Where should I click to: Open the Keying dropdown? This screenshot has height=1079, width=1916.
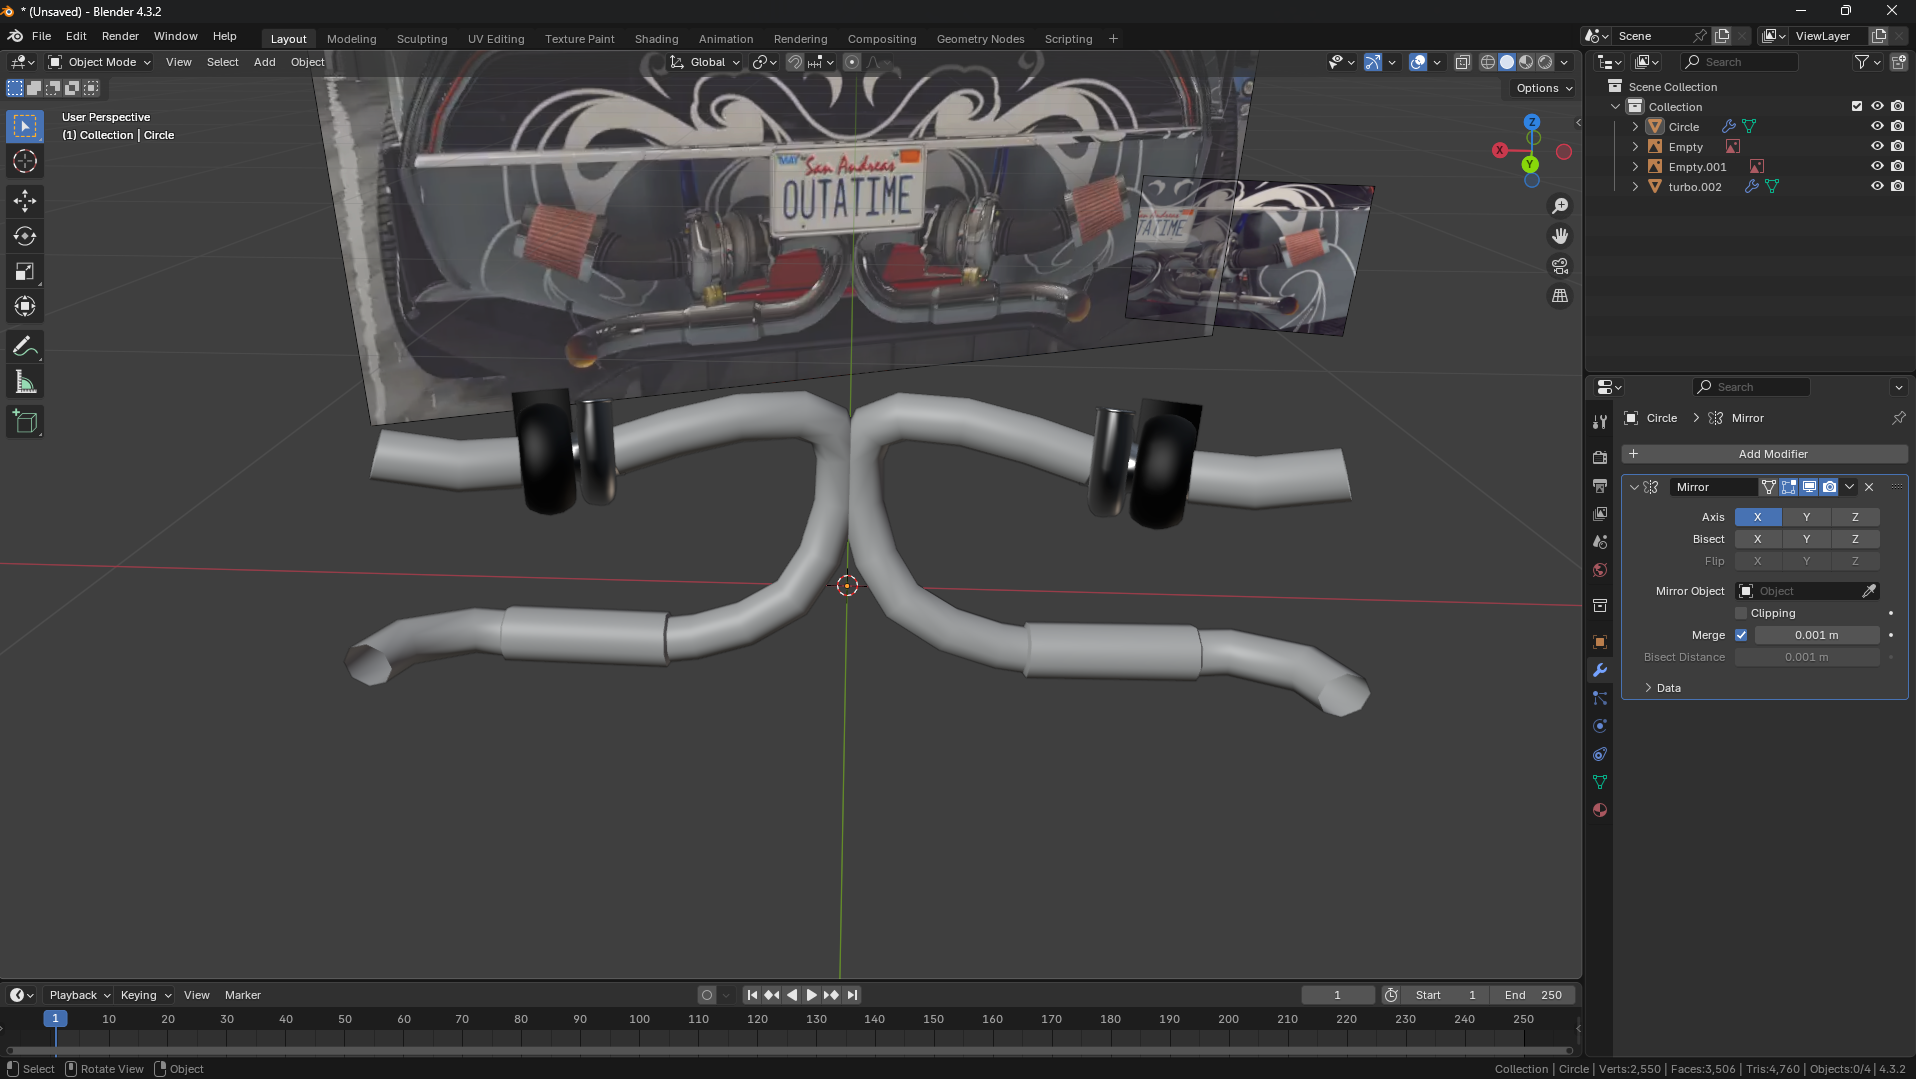tap(145, 995)
